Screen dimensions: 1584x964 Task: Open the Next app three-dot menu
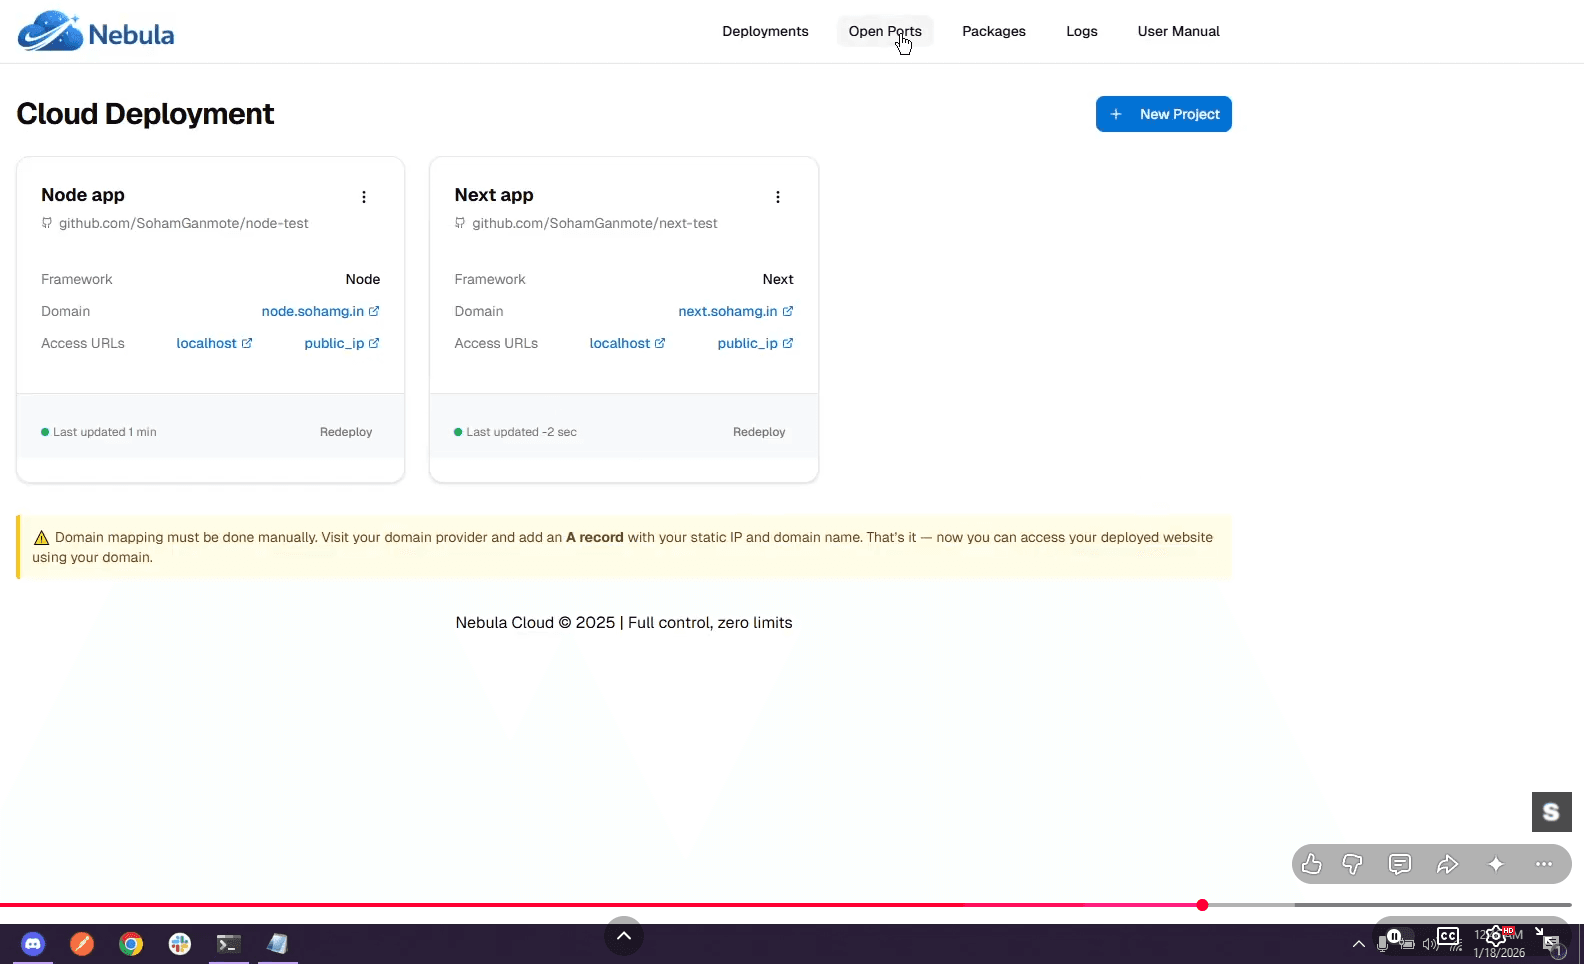pos(778,197)
